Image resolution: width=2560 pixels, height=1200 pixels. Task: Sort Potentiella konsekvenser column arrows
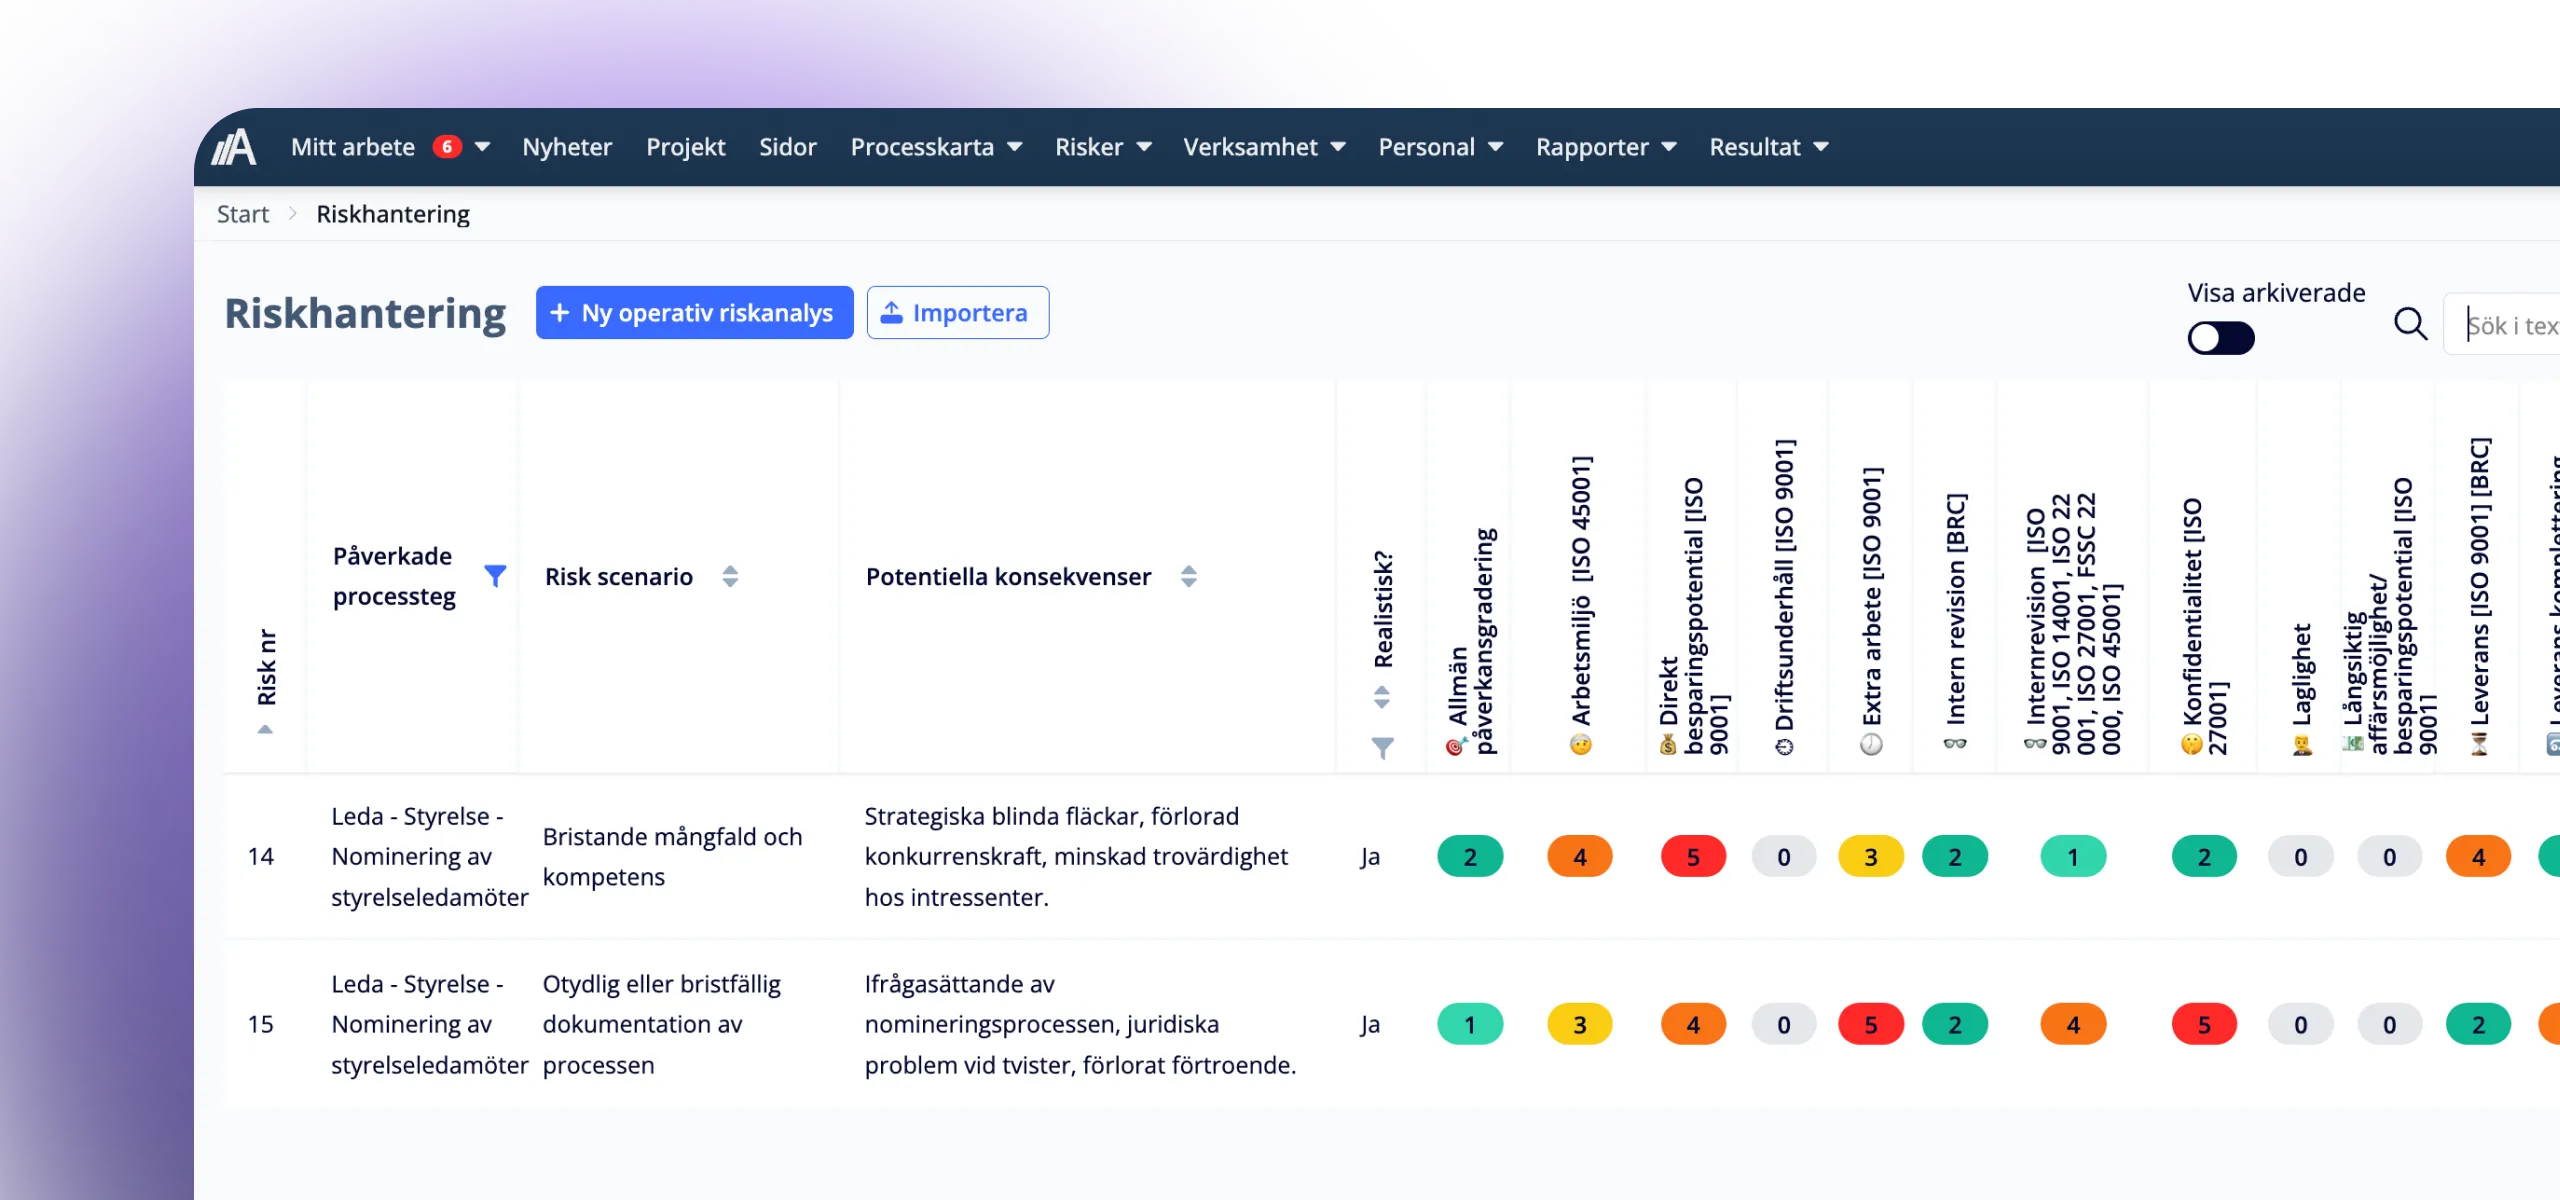(1188, 576)
